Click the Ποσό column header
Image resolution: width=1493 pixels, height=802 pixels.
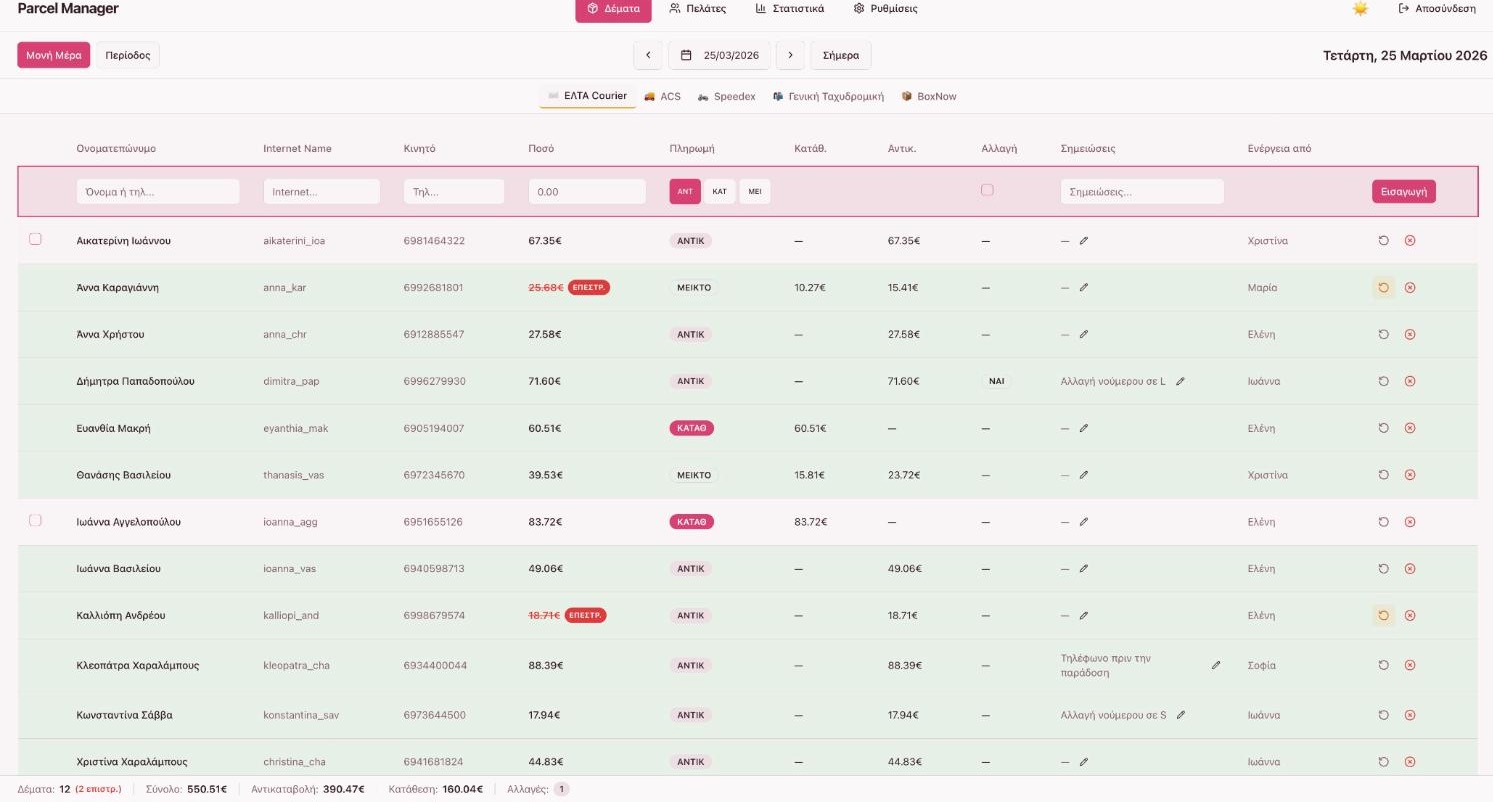541,148
